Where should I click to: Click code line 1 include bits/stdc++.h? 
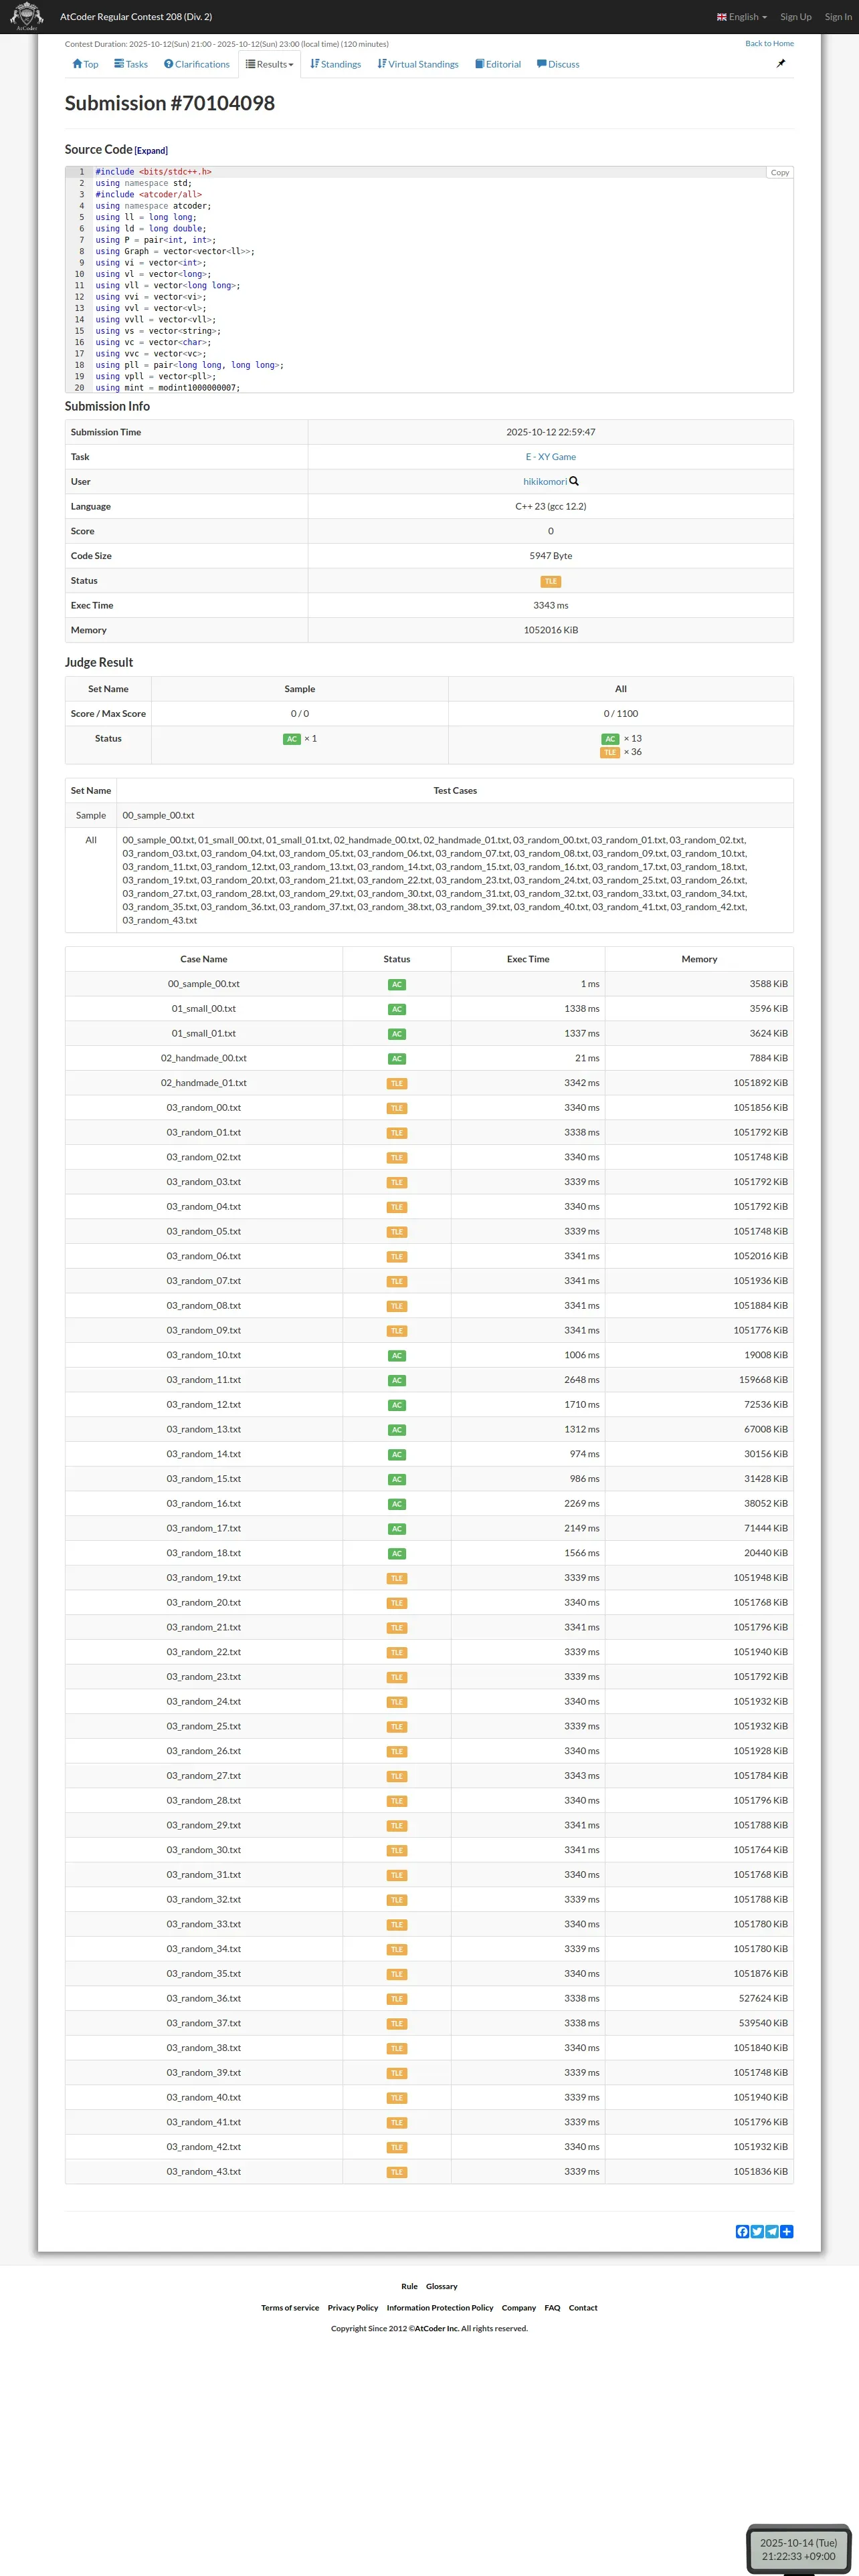tap(153, 172)
